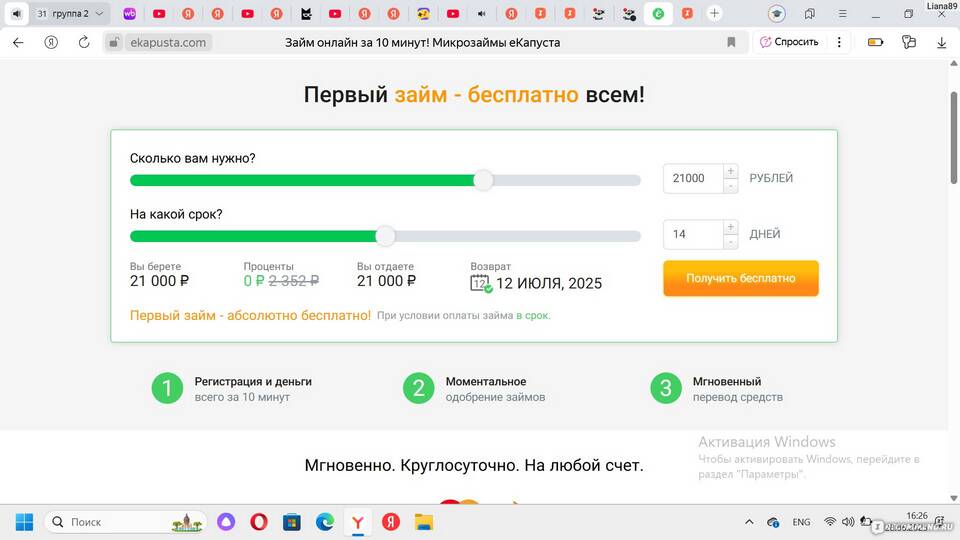This screenshot has height=540, width=960.
Task: Open File Explorer from the taskbar
Action: [424, 522]
